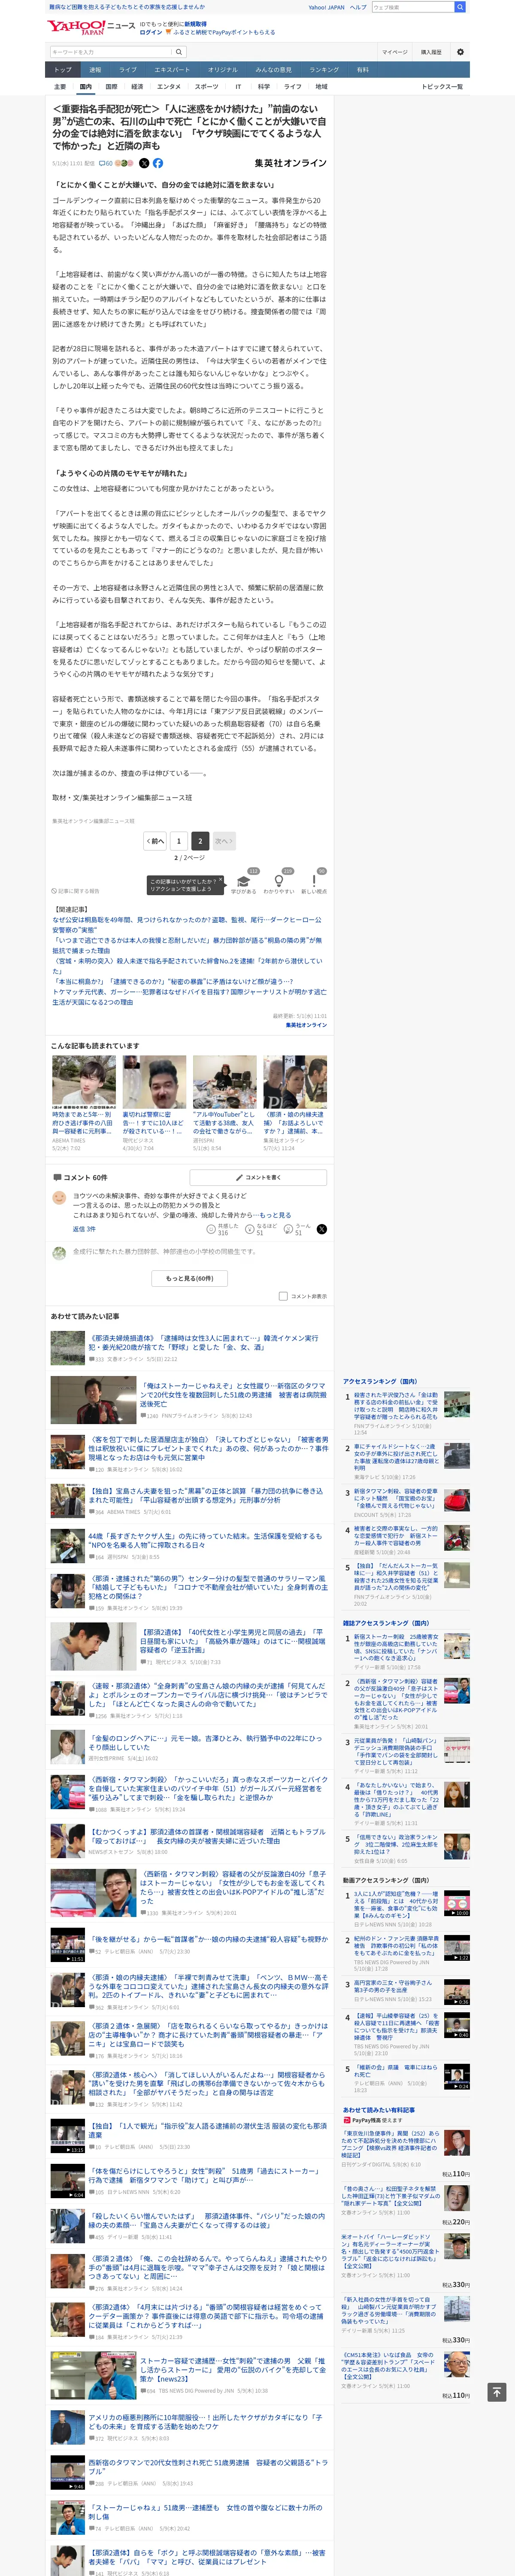Open the ライブ main tab
Screen dimensions: 515x2576
(128, 70)
